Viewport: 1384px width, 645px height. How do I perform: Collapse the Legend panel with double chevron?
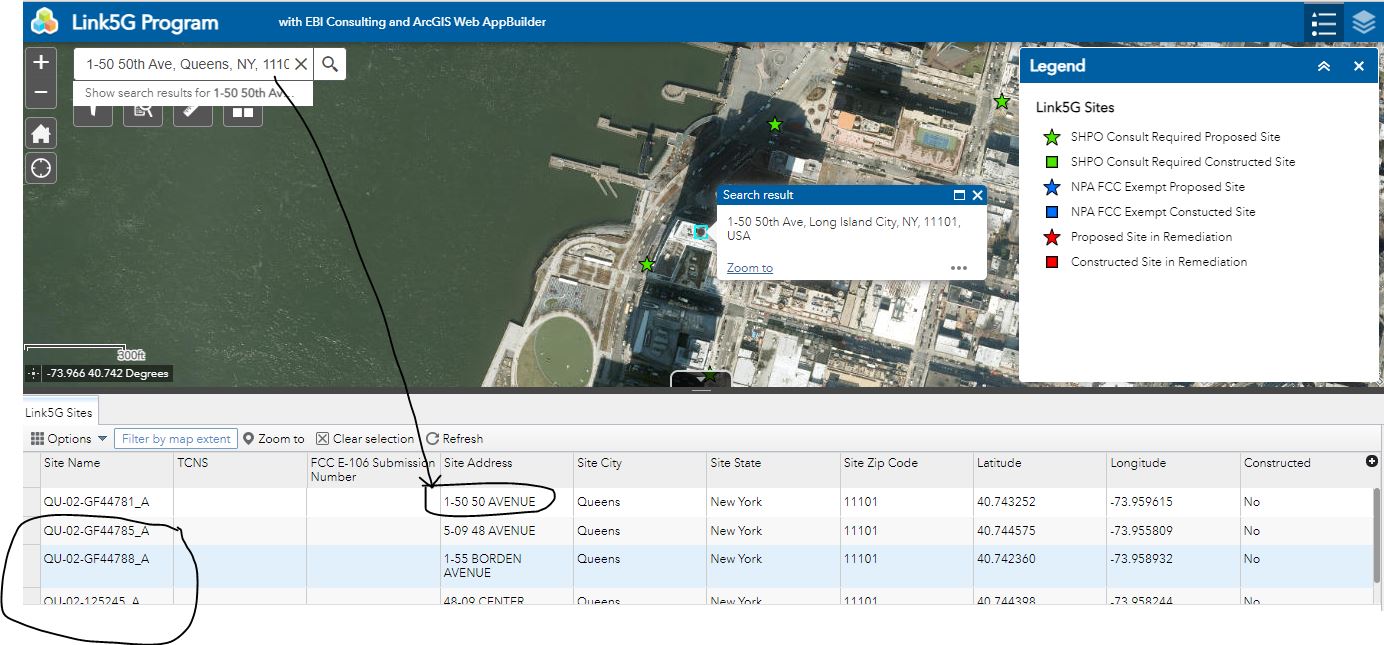click(x=1324, y=66)
